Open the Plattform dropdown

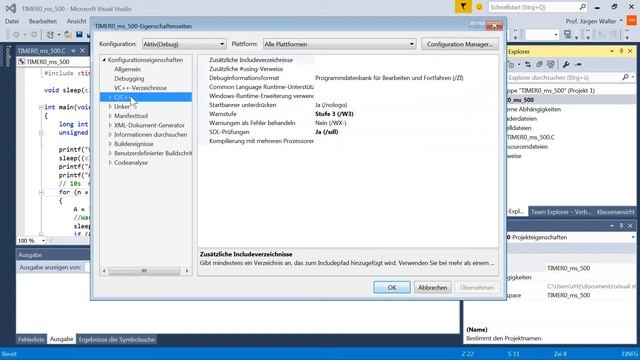click(339, 44)
